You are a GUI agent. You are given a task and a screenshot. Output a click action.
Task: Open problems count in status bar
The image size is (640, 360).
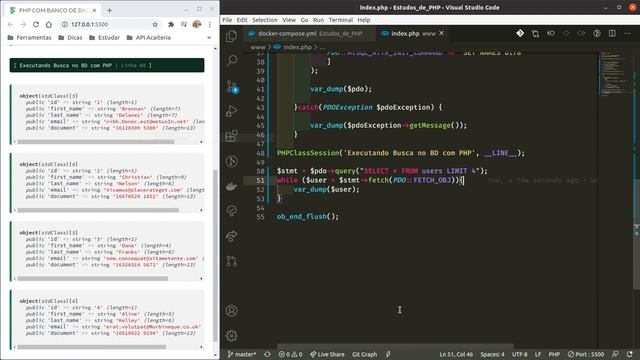point(290,354)
